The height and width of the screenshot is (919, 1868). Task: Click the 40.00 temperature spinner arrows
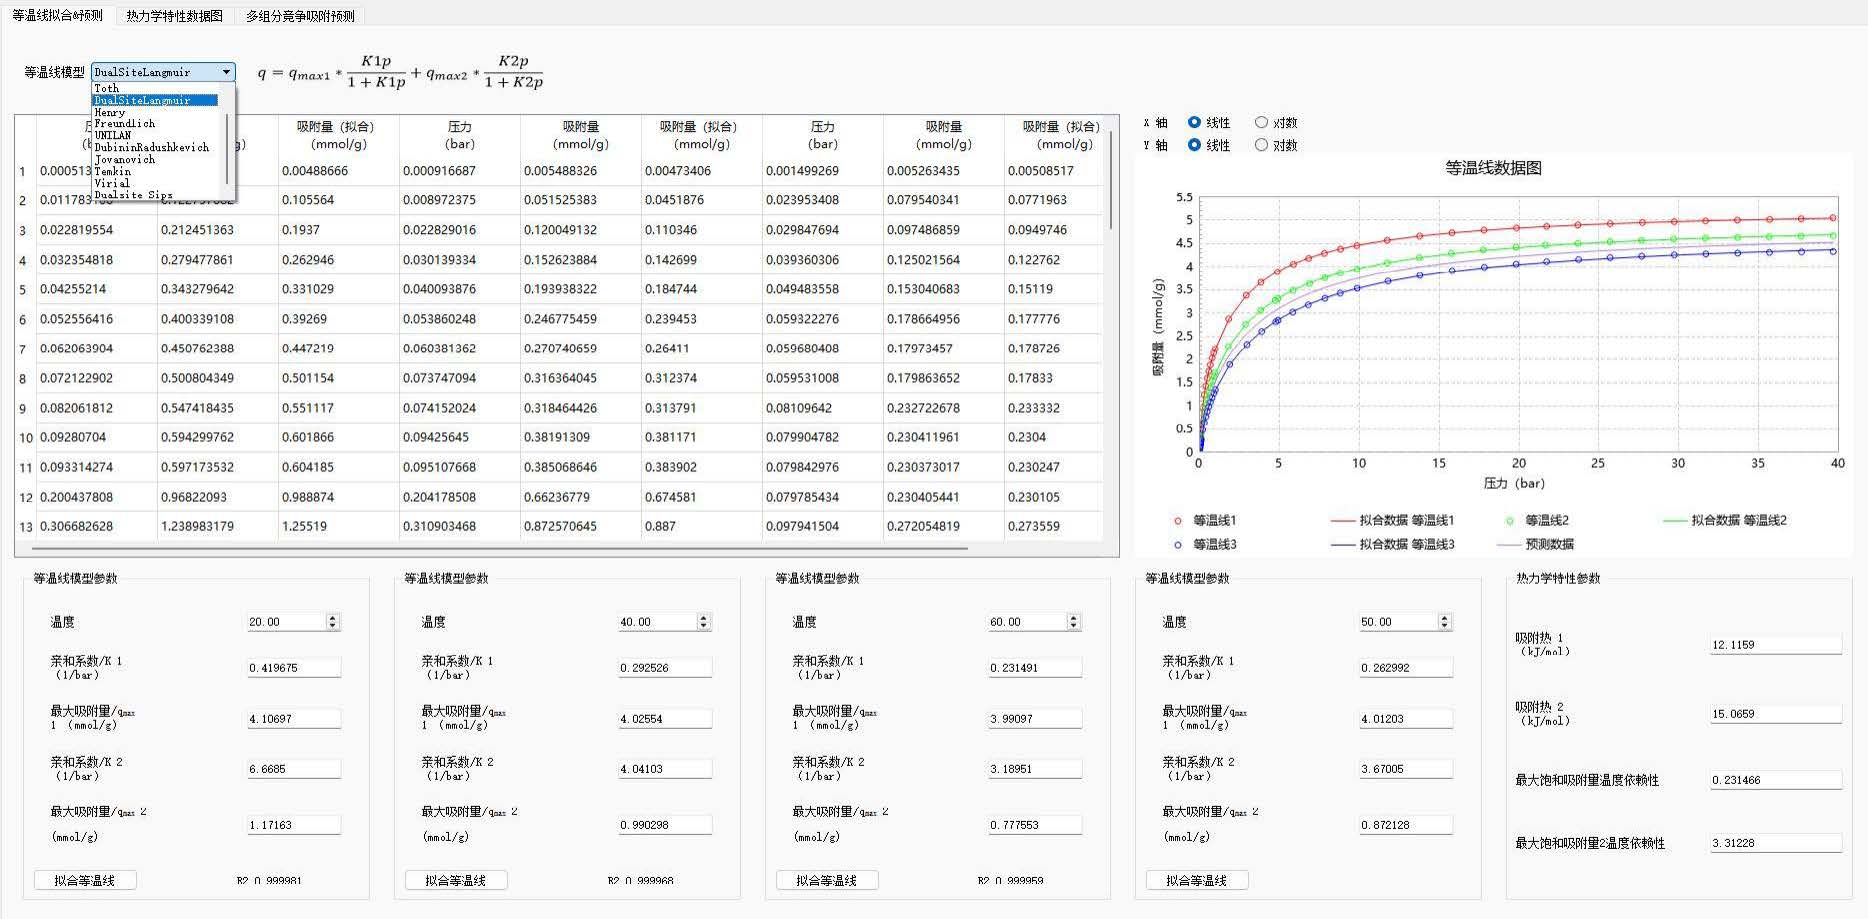coord(704,622)
